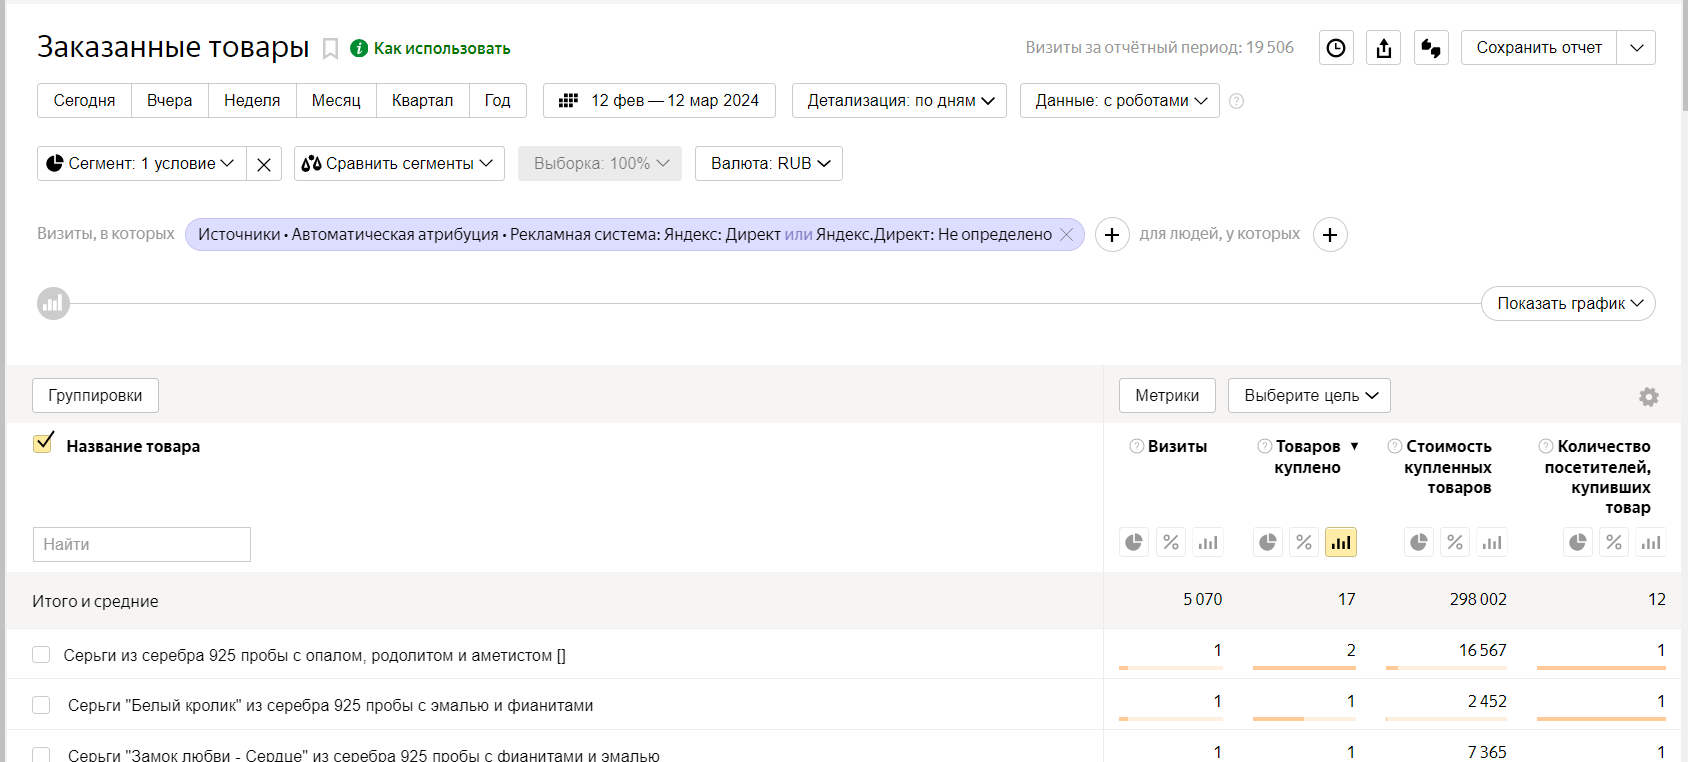Select pie chart view for Visits column
This screenshot has height=762, width=1688.
(1134, 542)
